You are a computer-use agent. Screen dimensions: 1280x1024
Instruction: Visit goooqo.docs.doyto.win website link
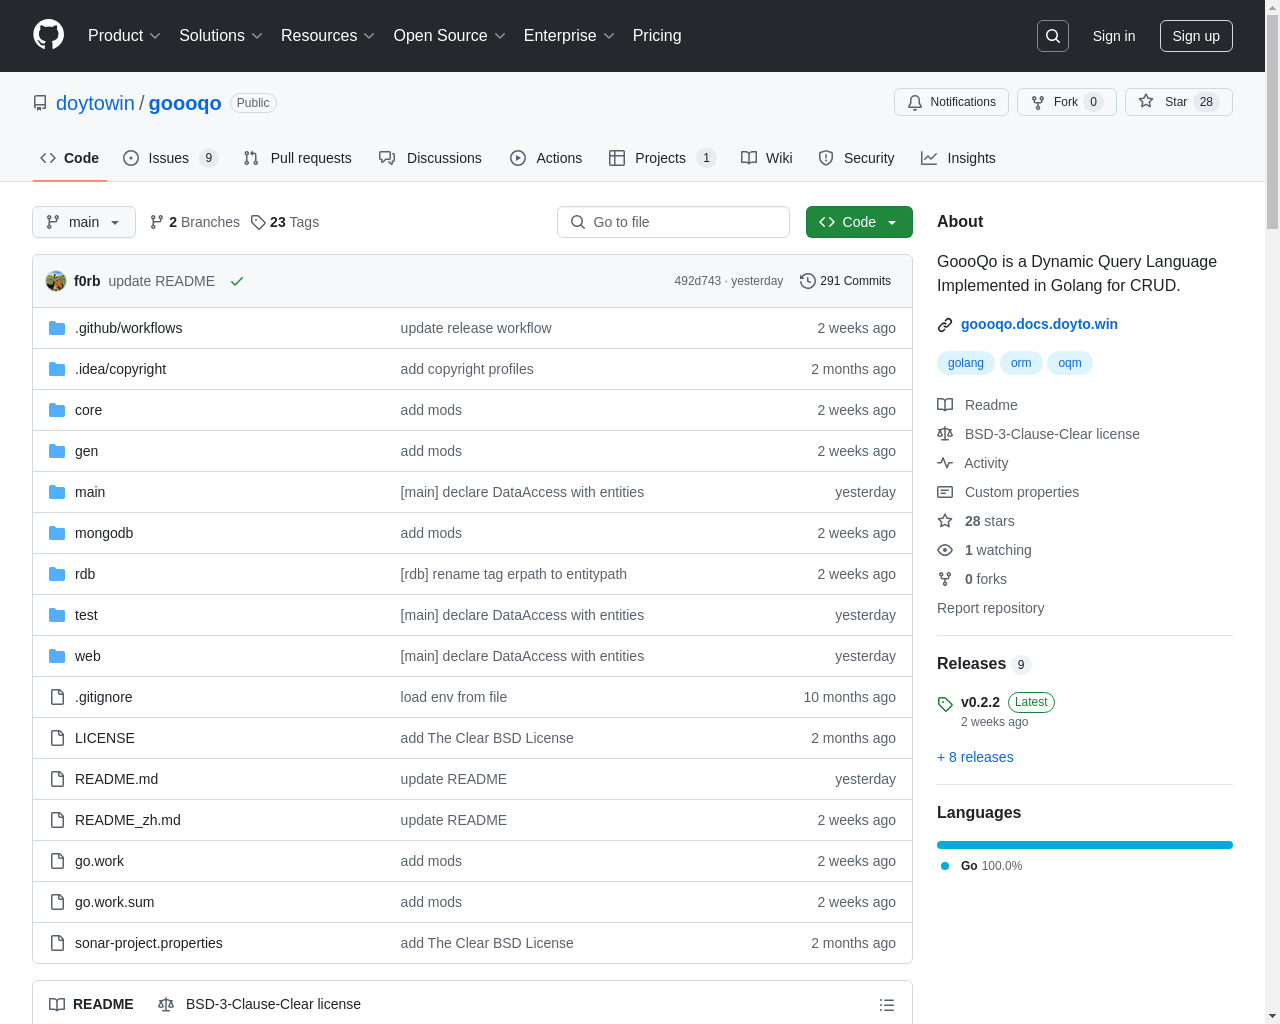tap(1039, 324)
